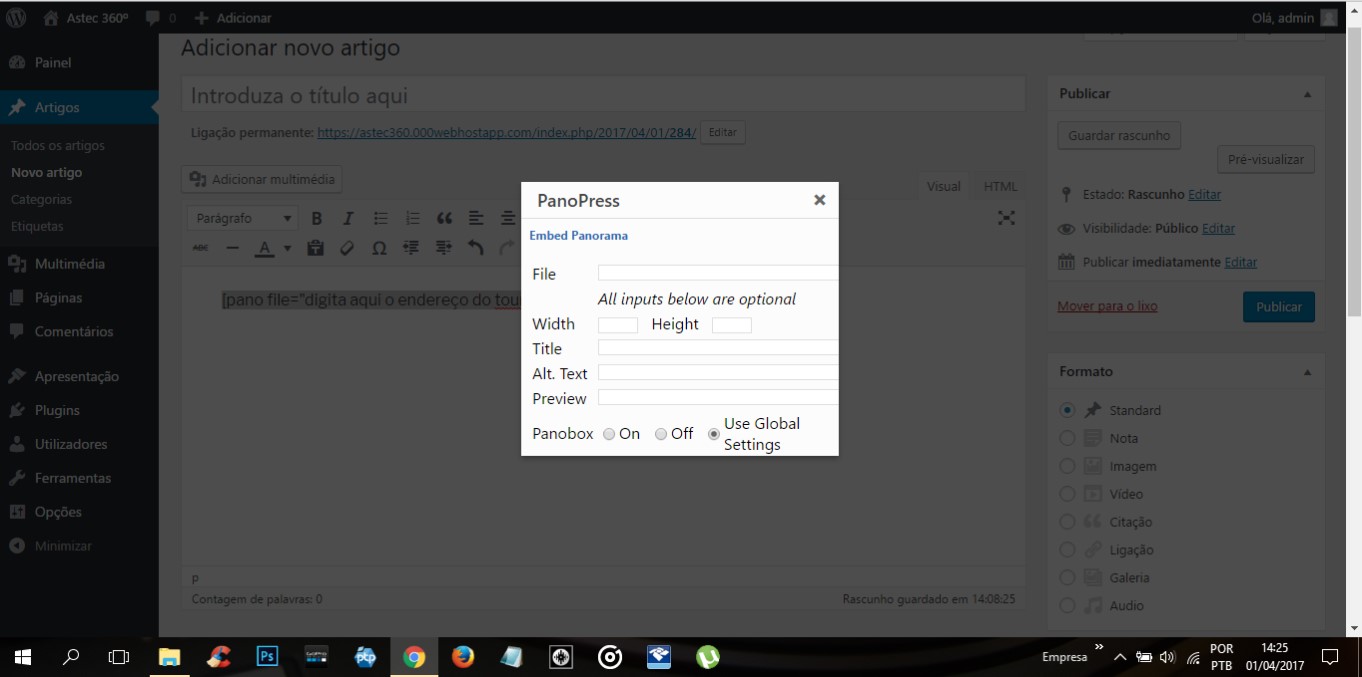Viewport: 1362px width, 677px height.
Task: Click the Omega special character icon
Action: tap(379, 248)
